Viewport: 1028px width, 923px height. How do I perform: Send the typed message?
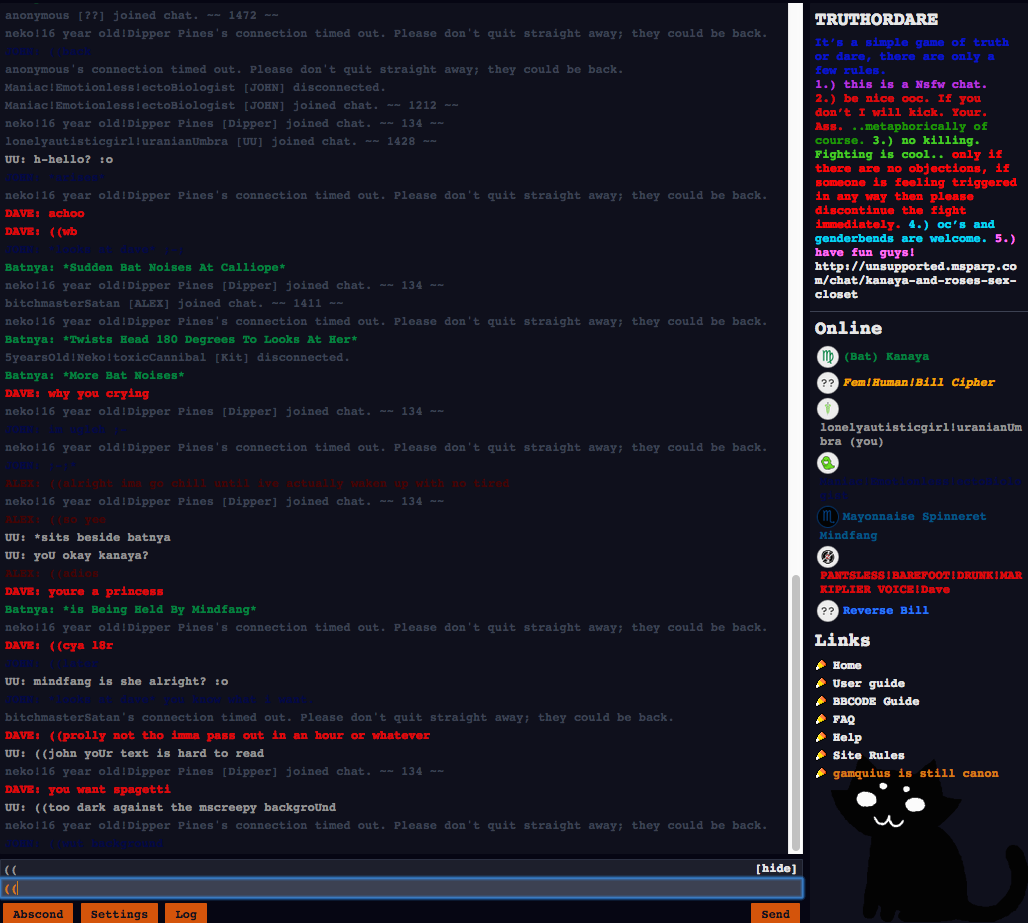[x=775, y=914]
